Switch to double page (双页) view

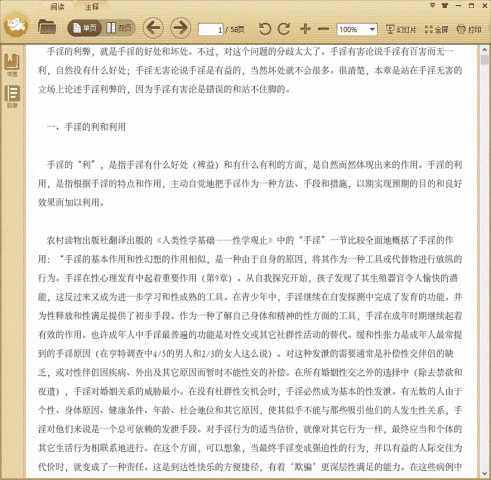point(119,28)
